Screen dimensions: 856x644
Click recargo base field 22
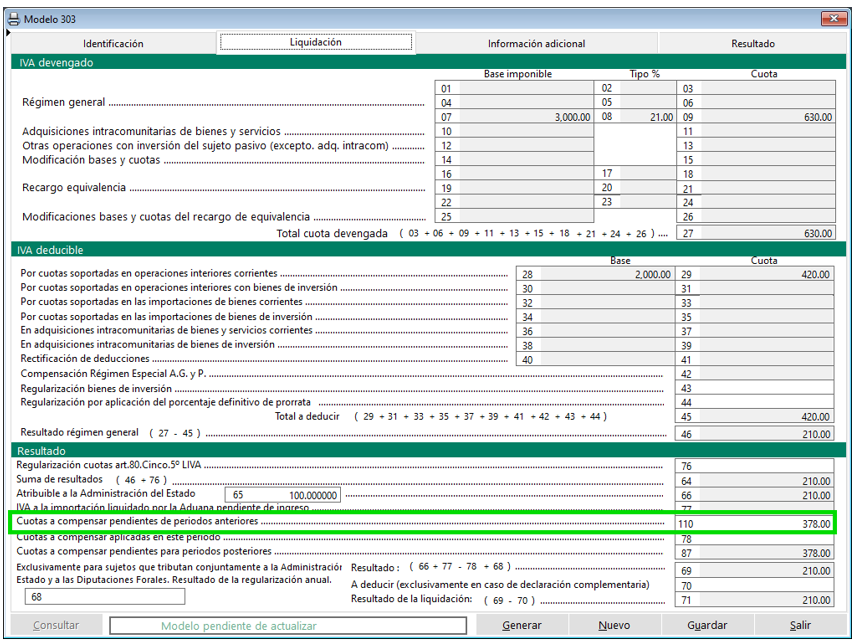pyautogui.click(x=514, y=202)
